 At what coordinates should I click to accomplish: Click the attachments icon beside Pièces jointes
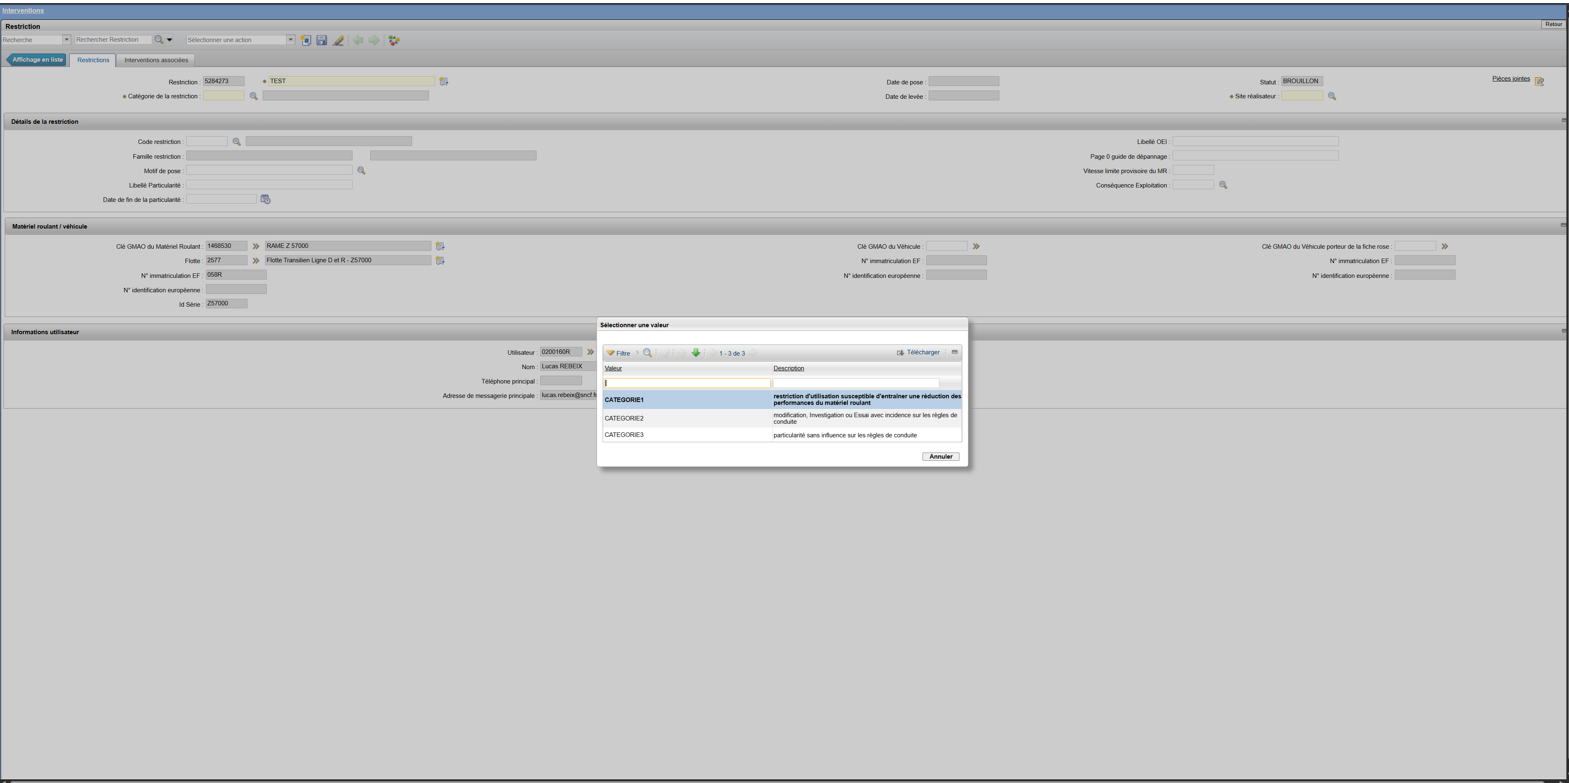point(1540,81)
